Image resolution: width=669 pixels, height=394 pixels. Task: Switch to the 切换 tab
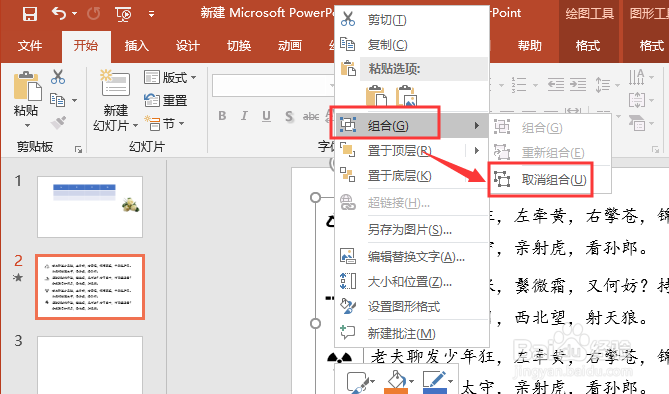(x=239, y=45)
